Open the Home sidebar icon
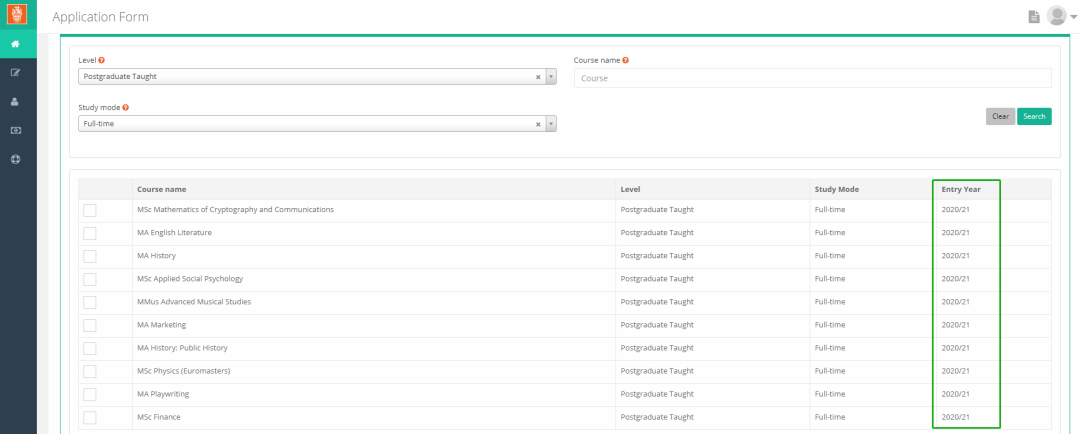 [x=15, y=44]
